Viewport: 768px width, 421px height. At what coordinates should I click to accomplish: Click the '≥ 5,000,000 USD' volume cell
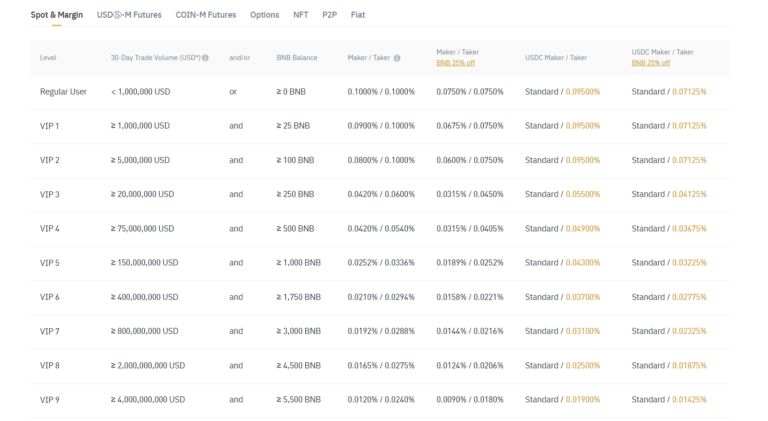141,160
